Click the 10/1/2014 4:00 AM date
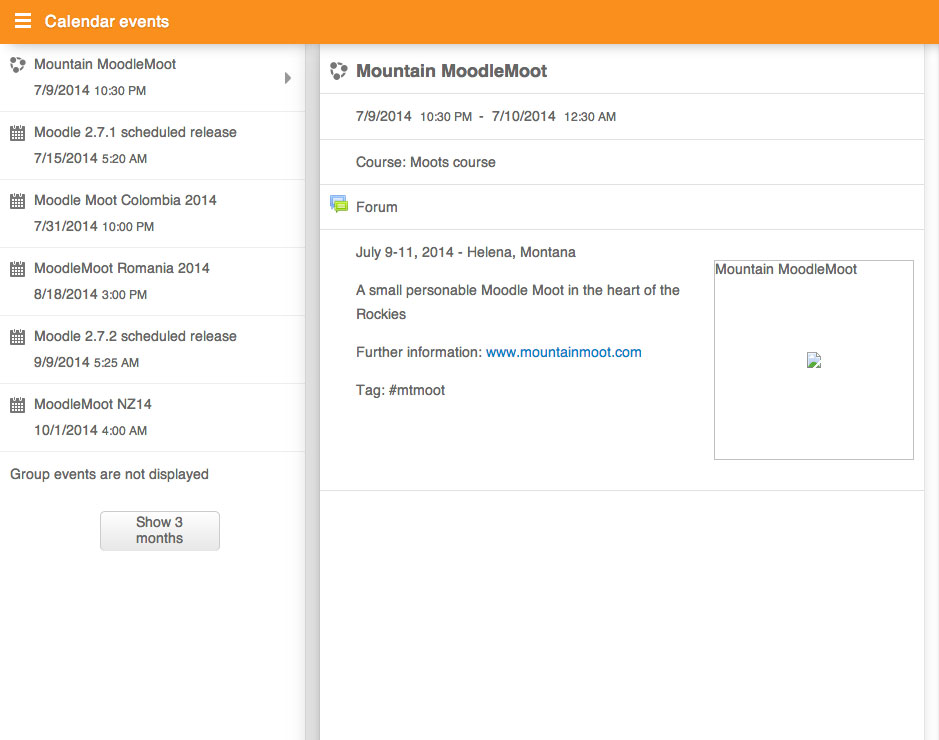 click(90, 430)
